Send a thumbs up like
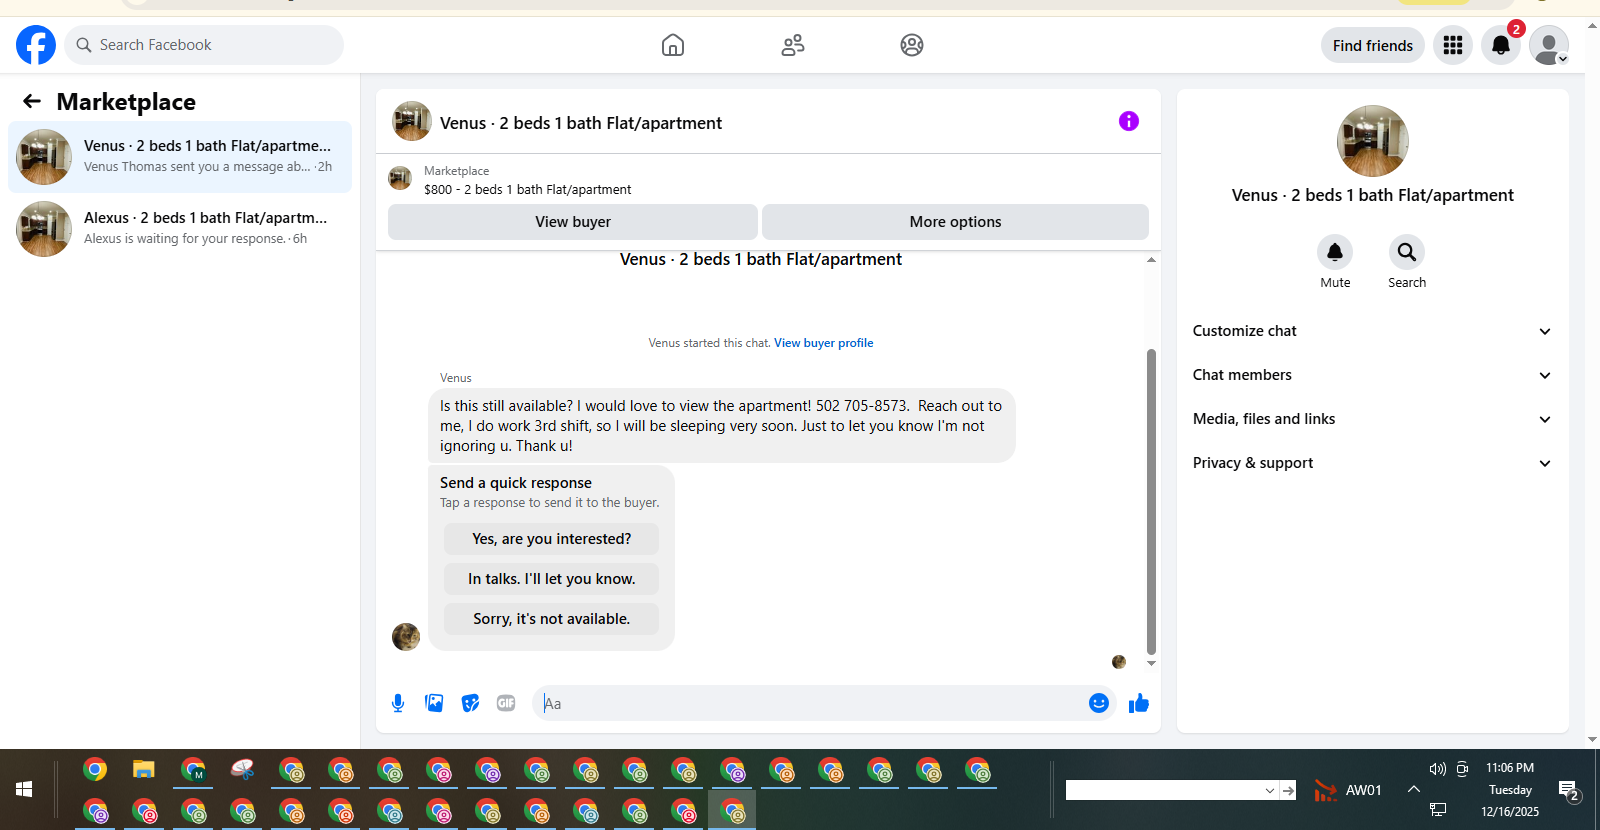Screen dimensions: 1600x830 click(x=1139, y=703)
